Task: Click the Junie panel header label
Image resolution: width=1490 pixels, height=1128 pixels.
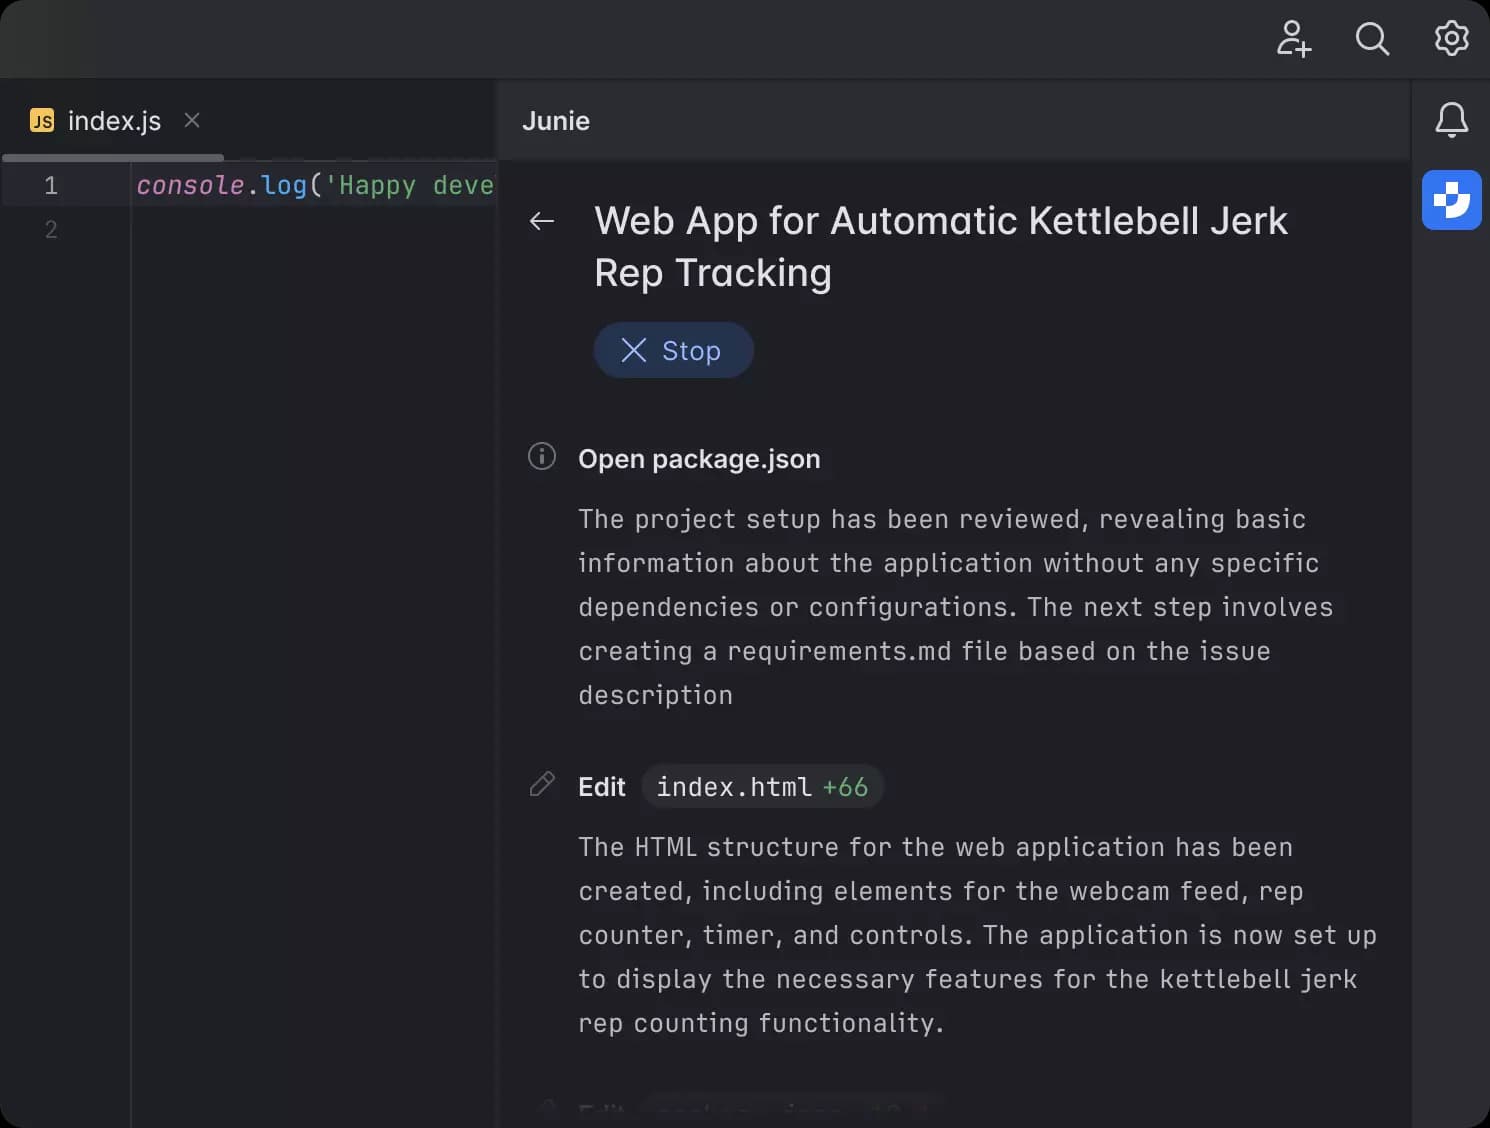Action: point(556,120)
